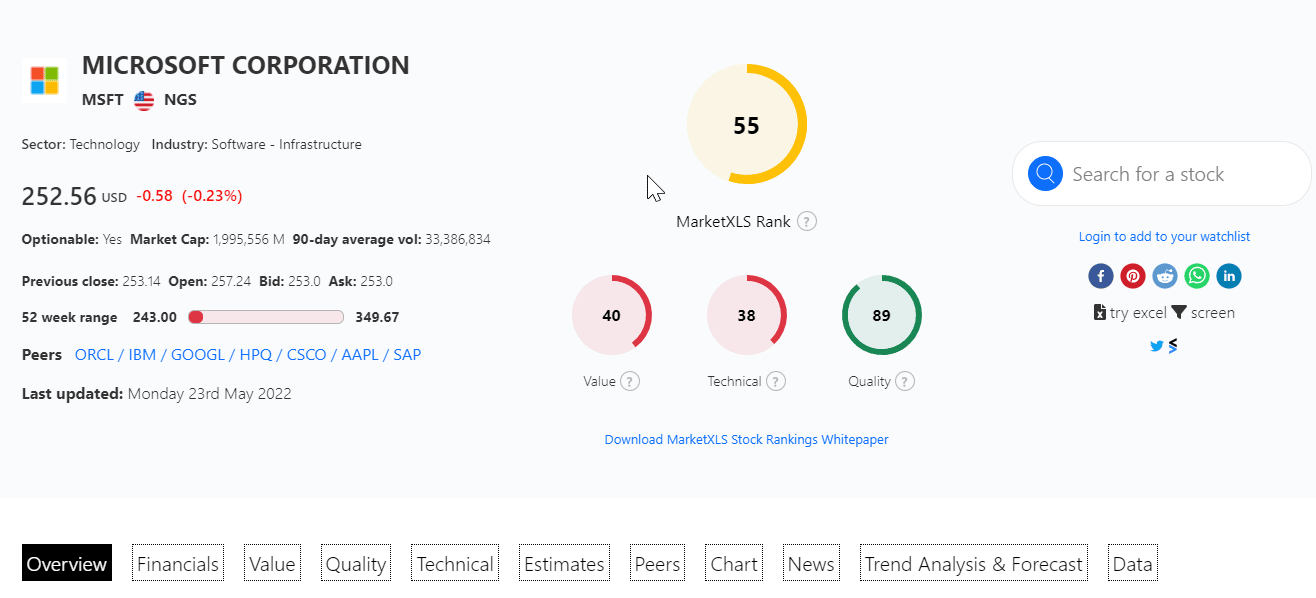The width and height of the screenshot is (1316, 598).
Task: Open the Trend Analysis & Forecast tab
Action: point(974,564)
